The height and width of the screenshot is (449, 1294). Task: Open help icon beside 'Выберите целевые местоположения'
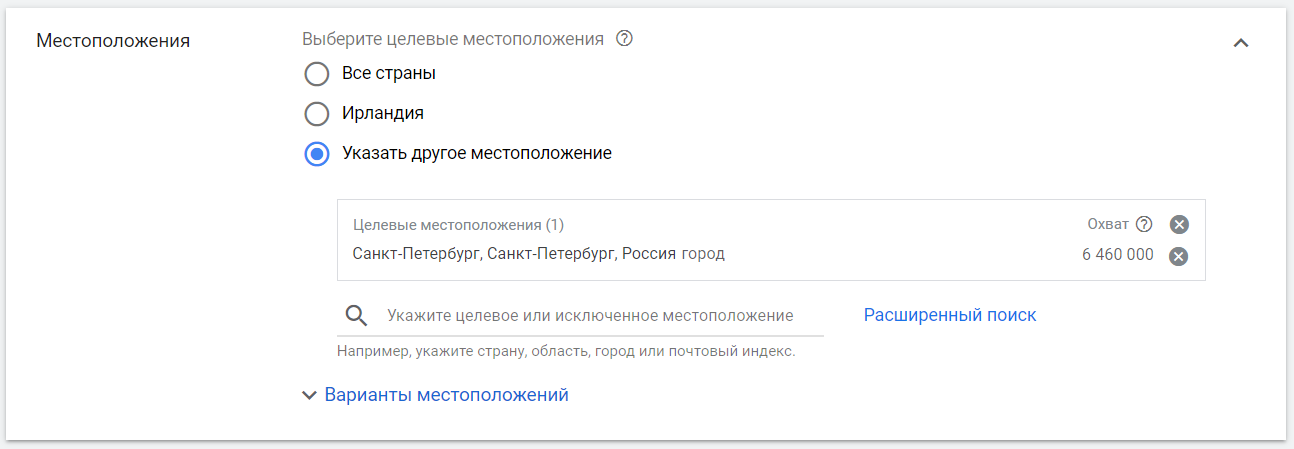tap(625, 39)
